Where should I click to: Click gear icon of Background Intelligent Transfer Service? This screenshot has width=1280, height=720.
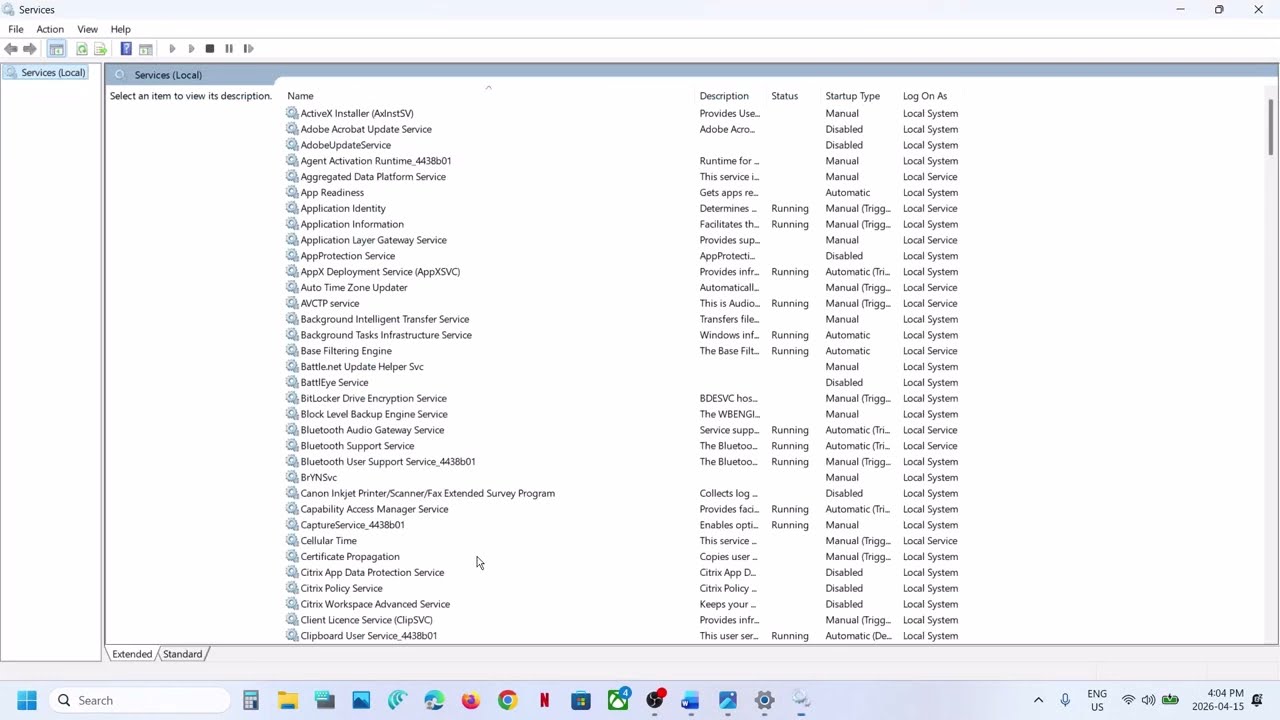292,319
